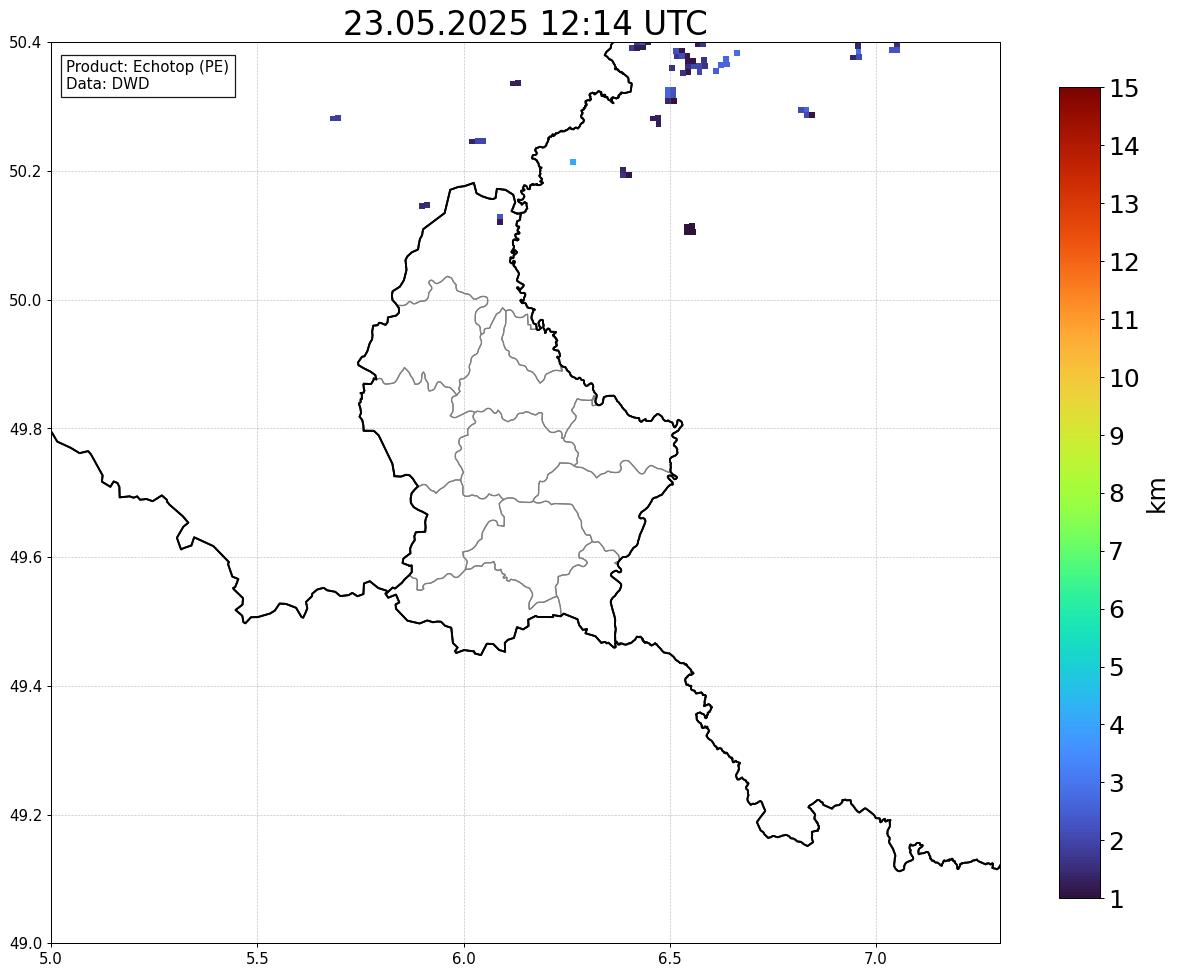The width and height of the screenshot is (1178, 976).
Task: Click the longitude axis label '6.0'
Action: 464,959
